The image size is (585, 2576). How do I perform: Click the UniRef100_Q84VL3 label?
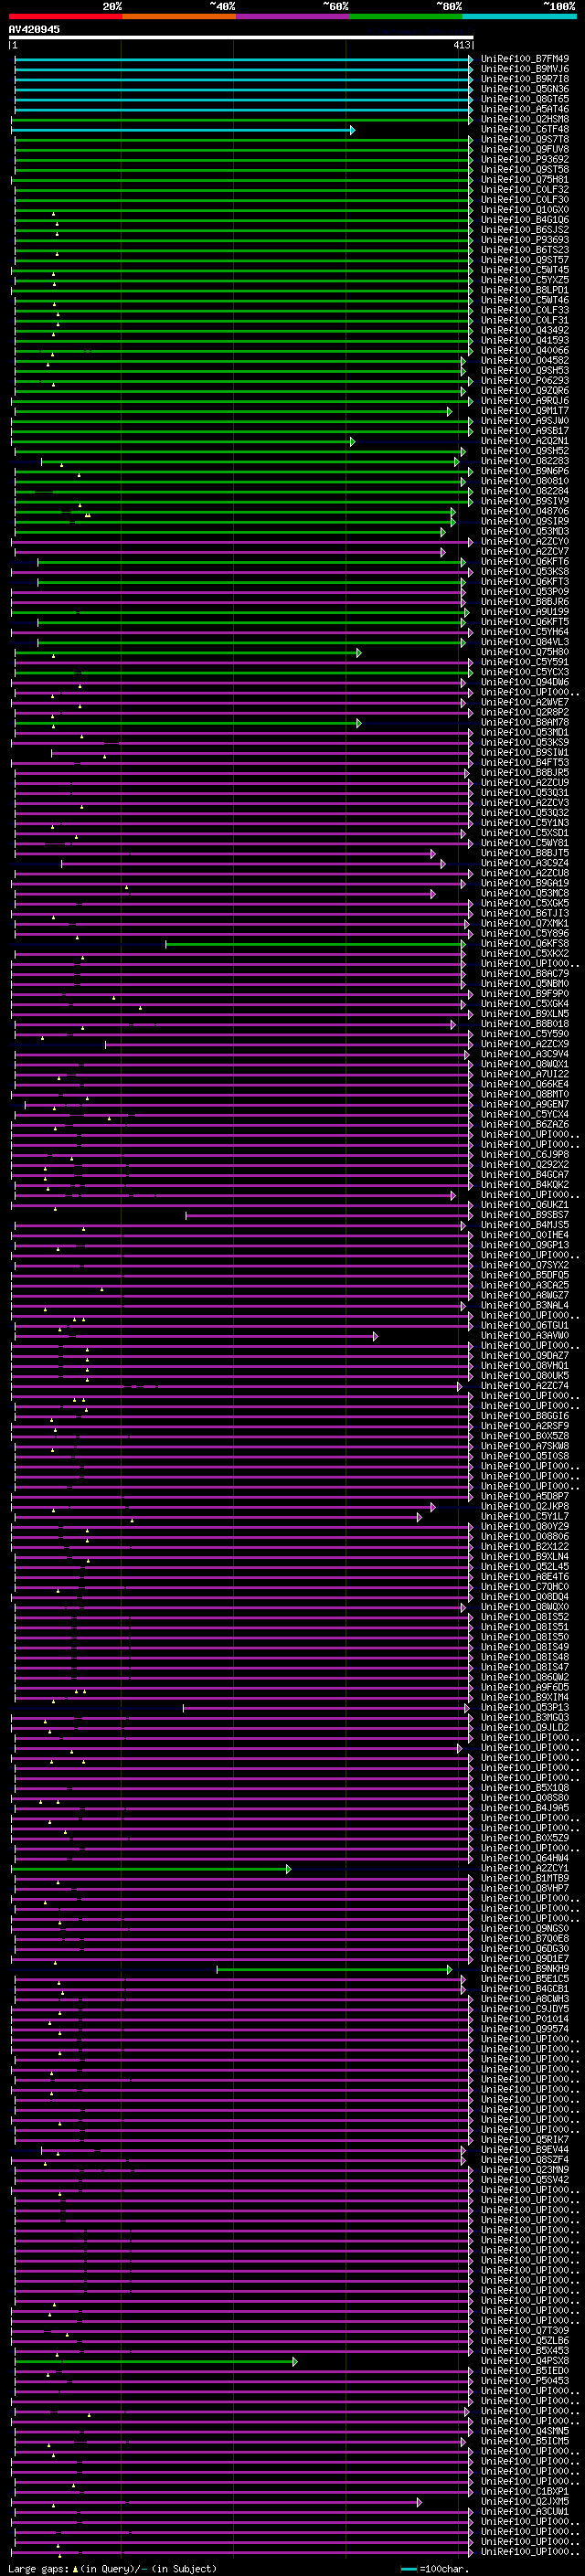tap(525, 641)
